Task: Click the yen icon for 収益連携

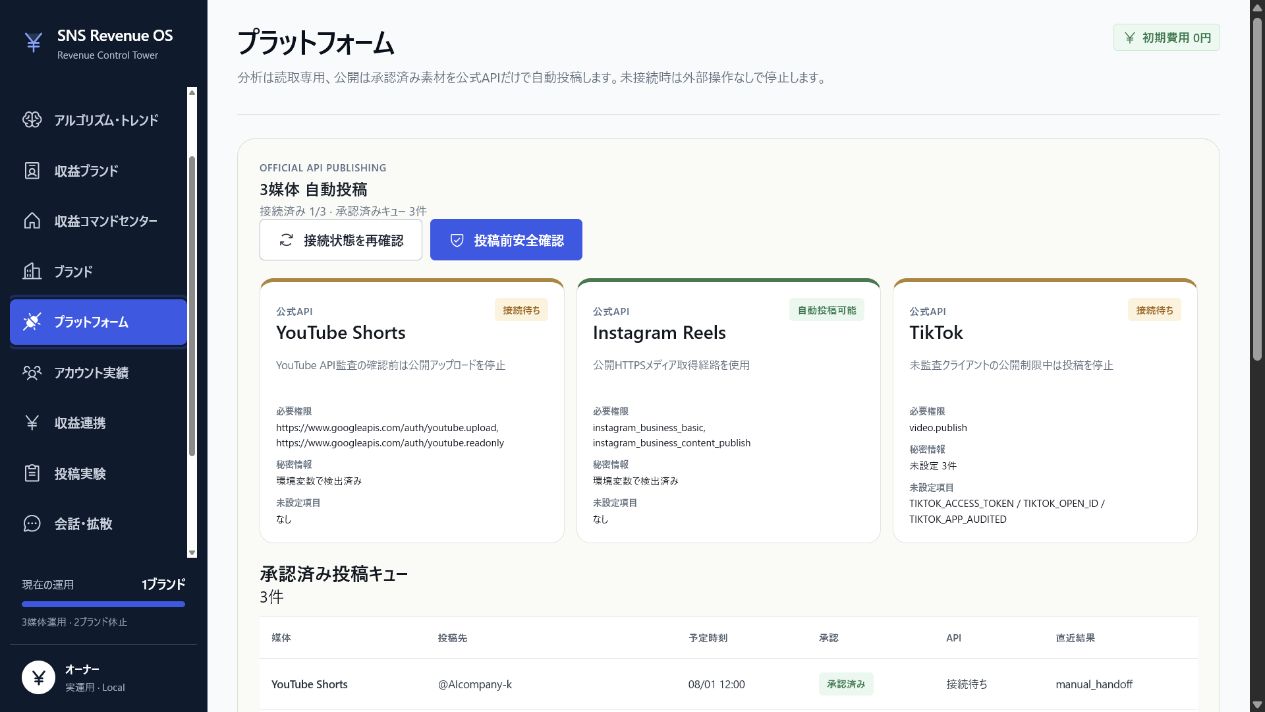Action: tap(32, 423)
